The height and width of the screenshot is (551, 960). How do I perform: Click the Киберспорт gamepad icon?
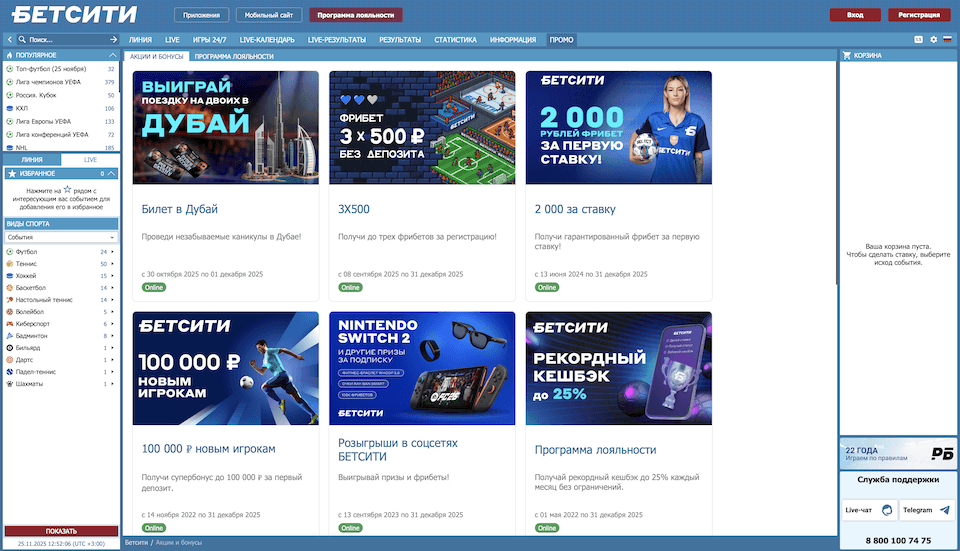tap(10, 324)
